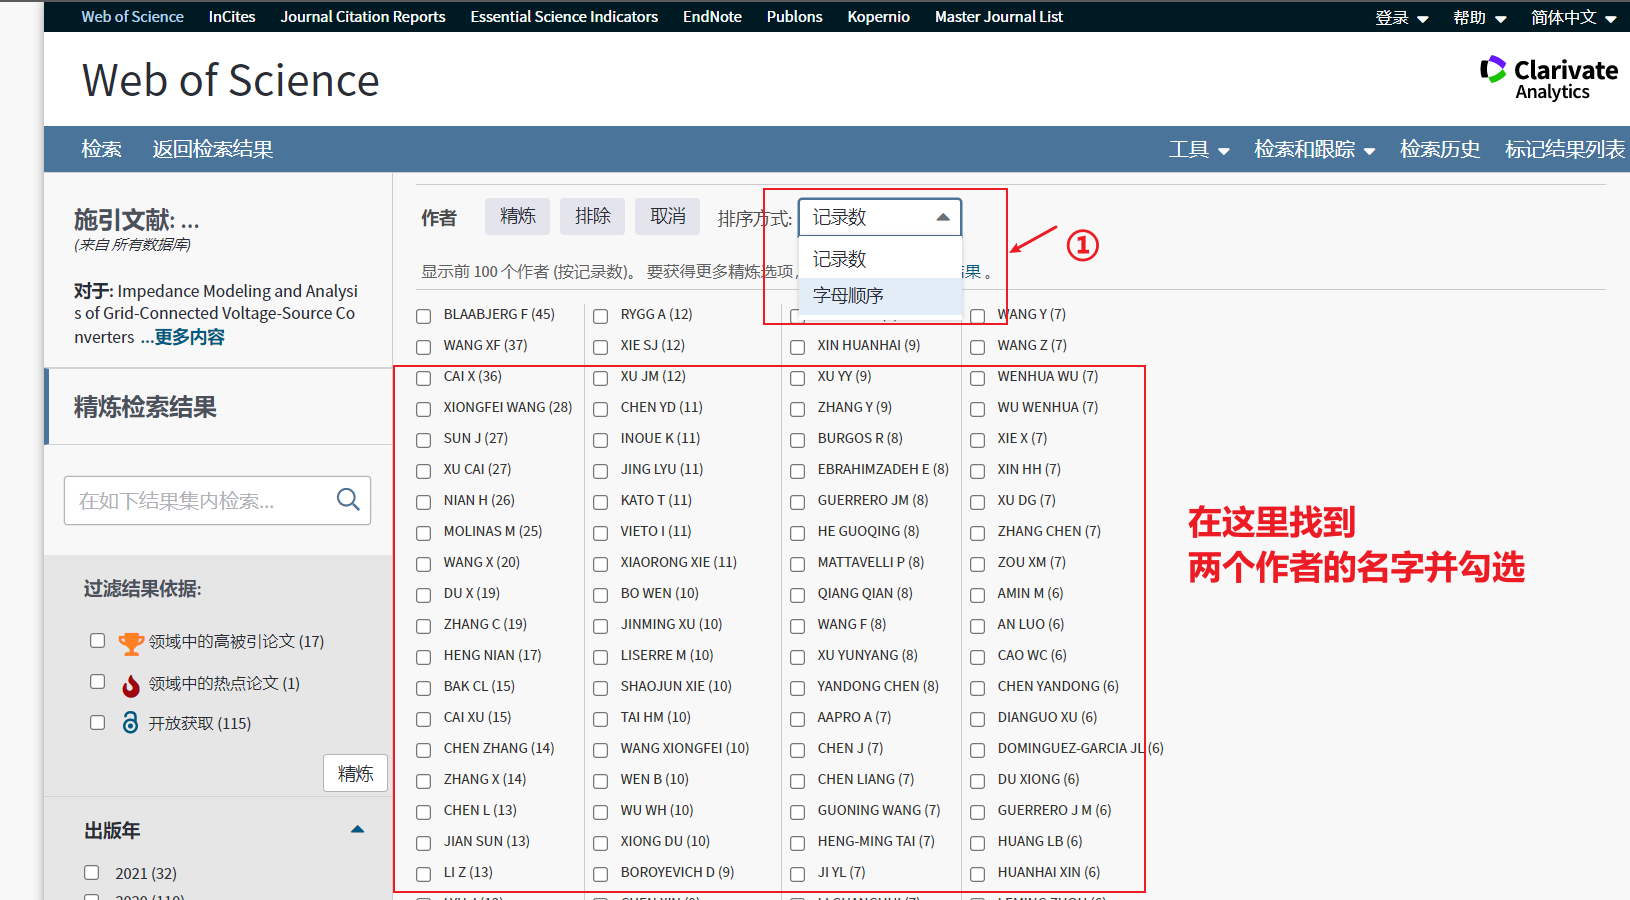This screenshot has height=900, width=1630.
Task: Open the 检索和跟踪 dropdown menu
Action: [x=1315, y=149]
